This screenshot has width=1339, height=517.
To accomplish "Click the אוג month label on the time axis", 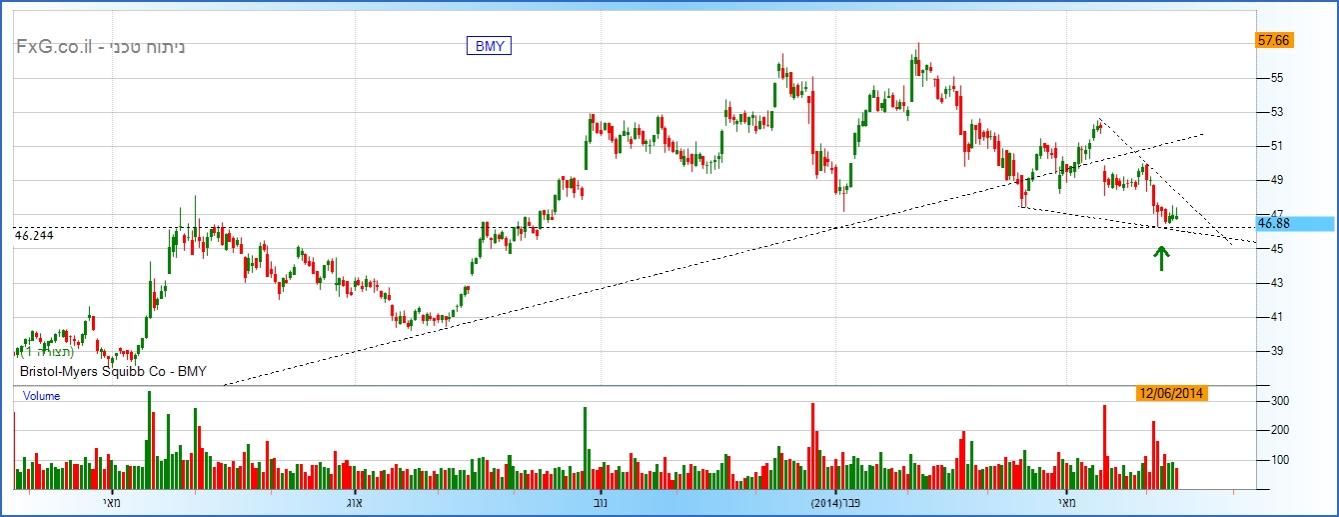I will coord(352,501).
